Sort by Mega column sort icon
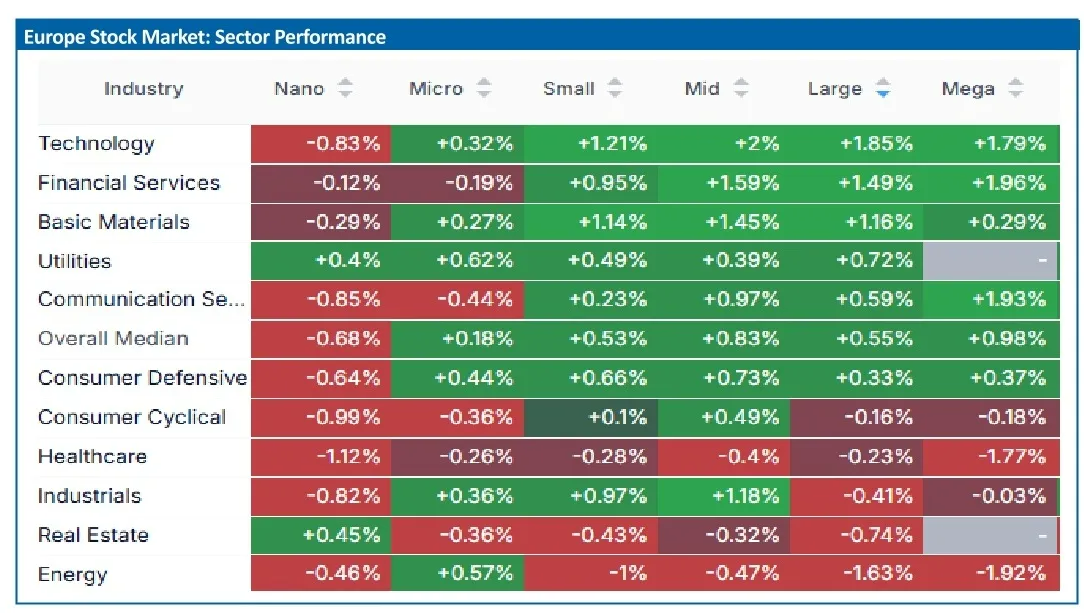Screen dimensions: 1084x613 (x=1015, y=88)
